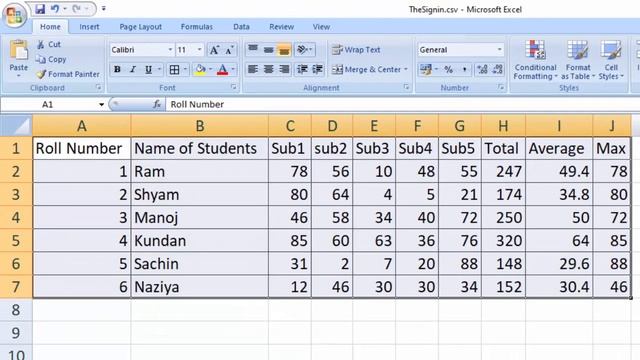Apply Accounting Number Format
The width and height of the screenshot is (640, 360).
[426, 69]
